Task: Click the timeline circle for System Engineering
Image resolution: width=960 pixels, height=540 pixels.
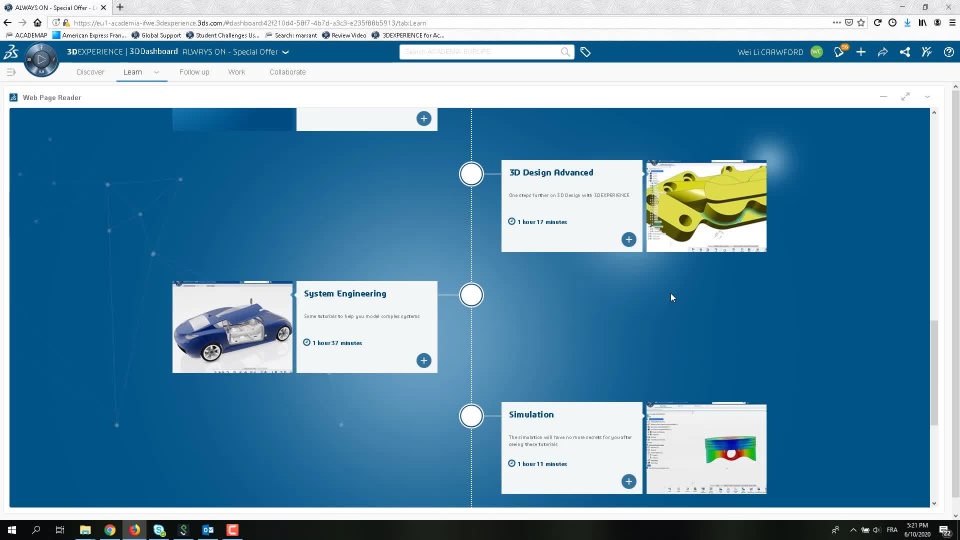Action: pyautogui.click(x=471, y=295)
